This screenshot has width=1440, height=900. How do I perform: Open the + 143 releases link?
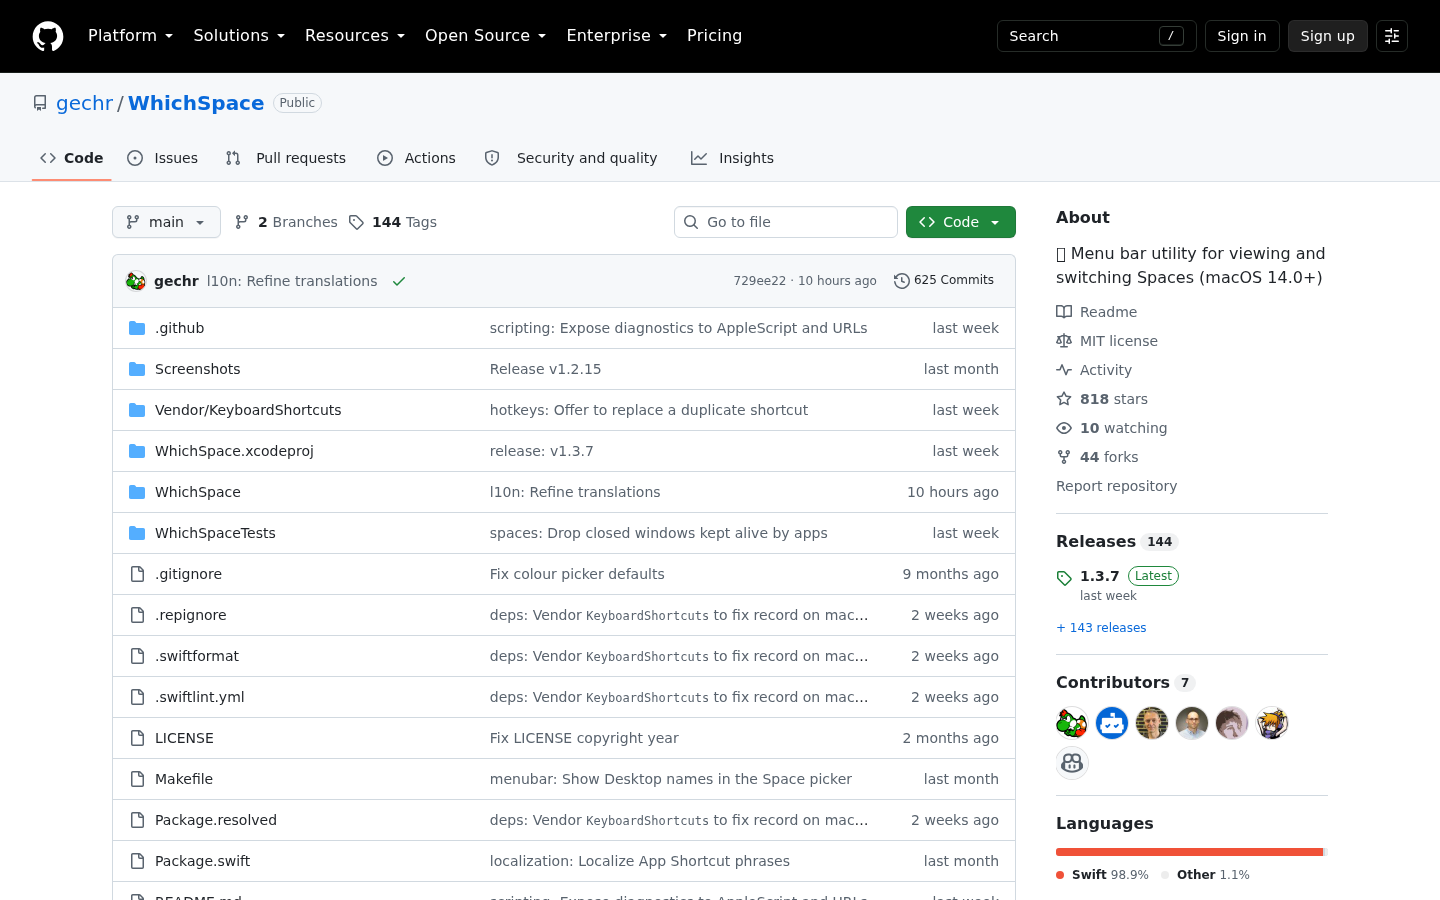1101,628
